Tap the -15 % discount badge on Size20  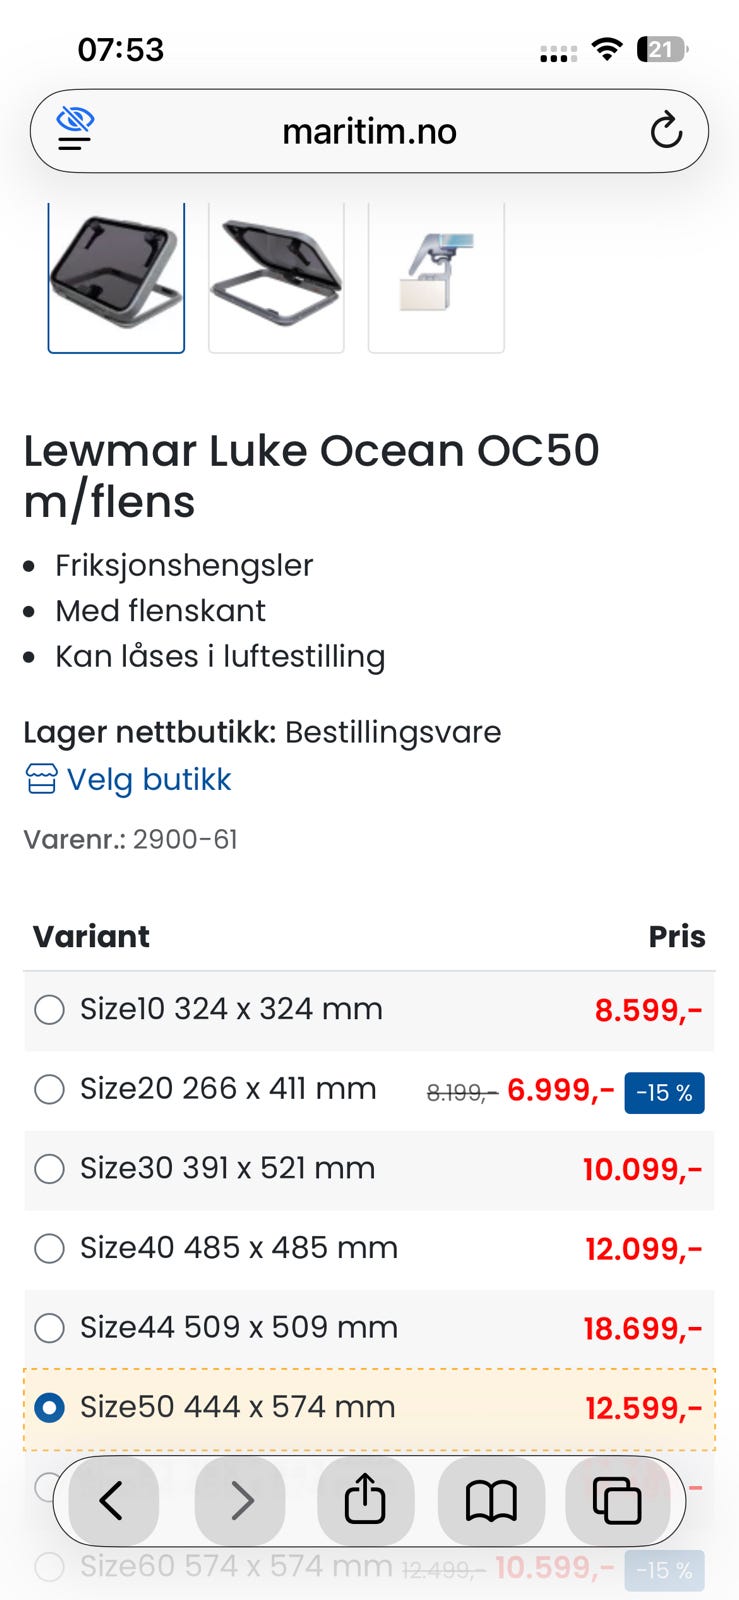click(x=664, y=1092)
